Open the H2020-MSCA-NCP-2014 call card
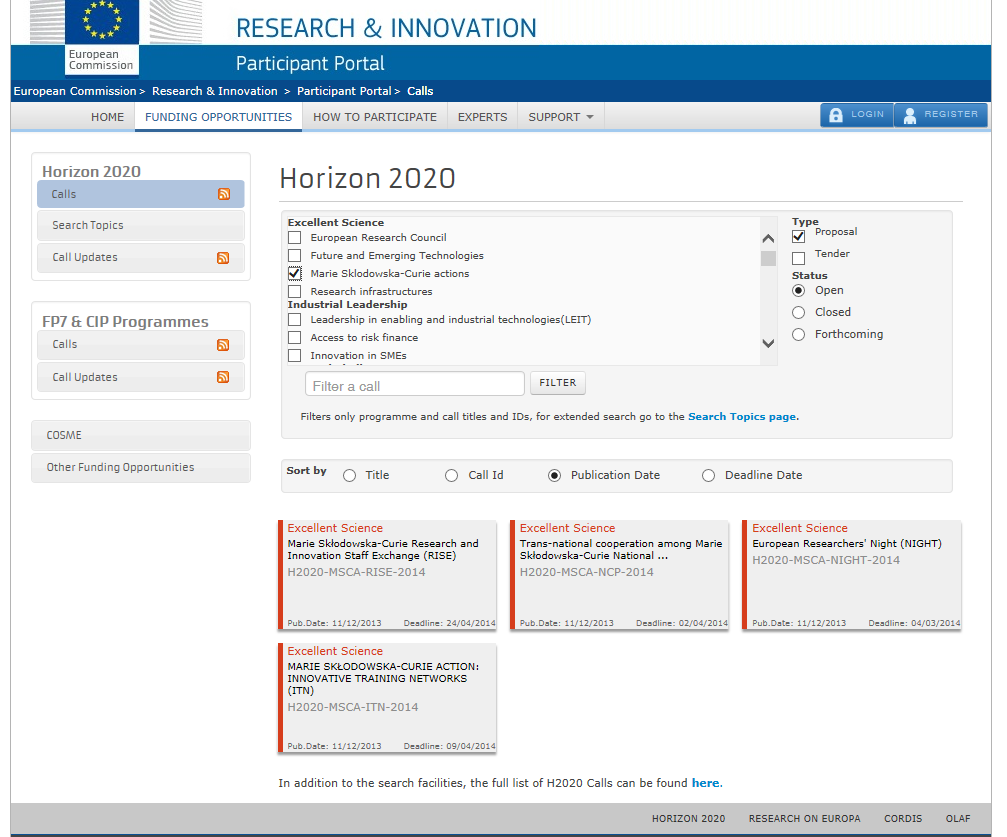This screenshot has width=1007, height=837. coord(620,575)
